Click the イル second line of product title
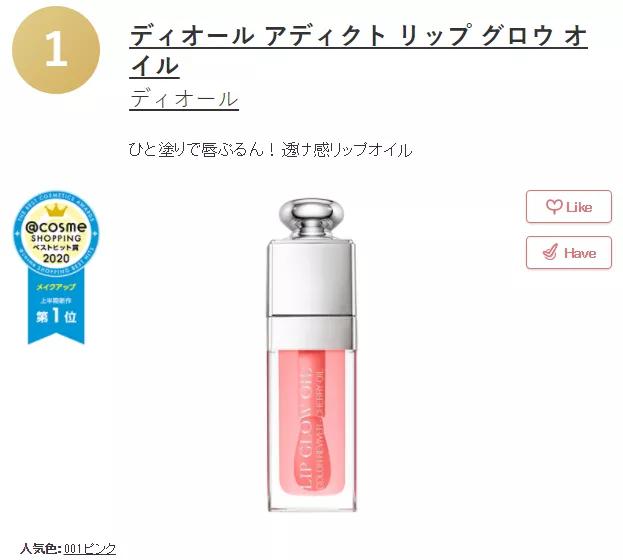623x560 pixels. click(155, 66)
